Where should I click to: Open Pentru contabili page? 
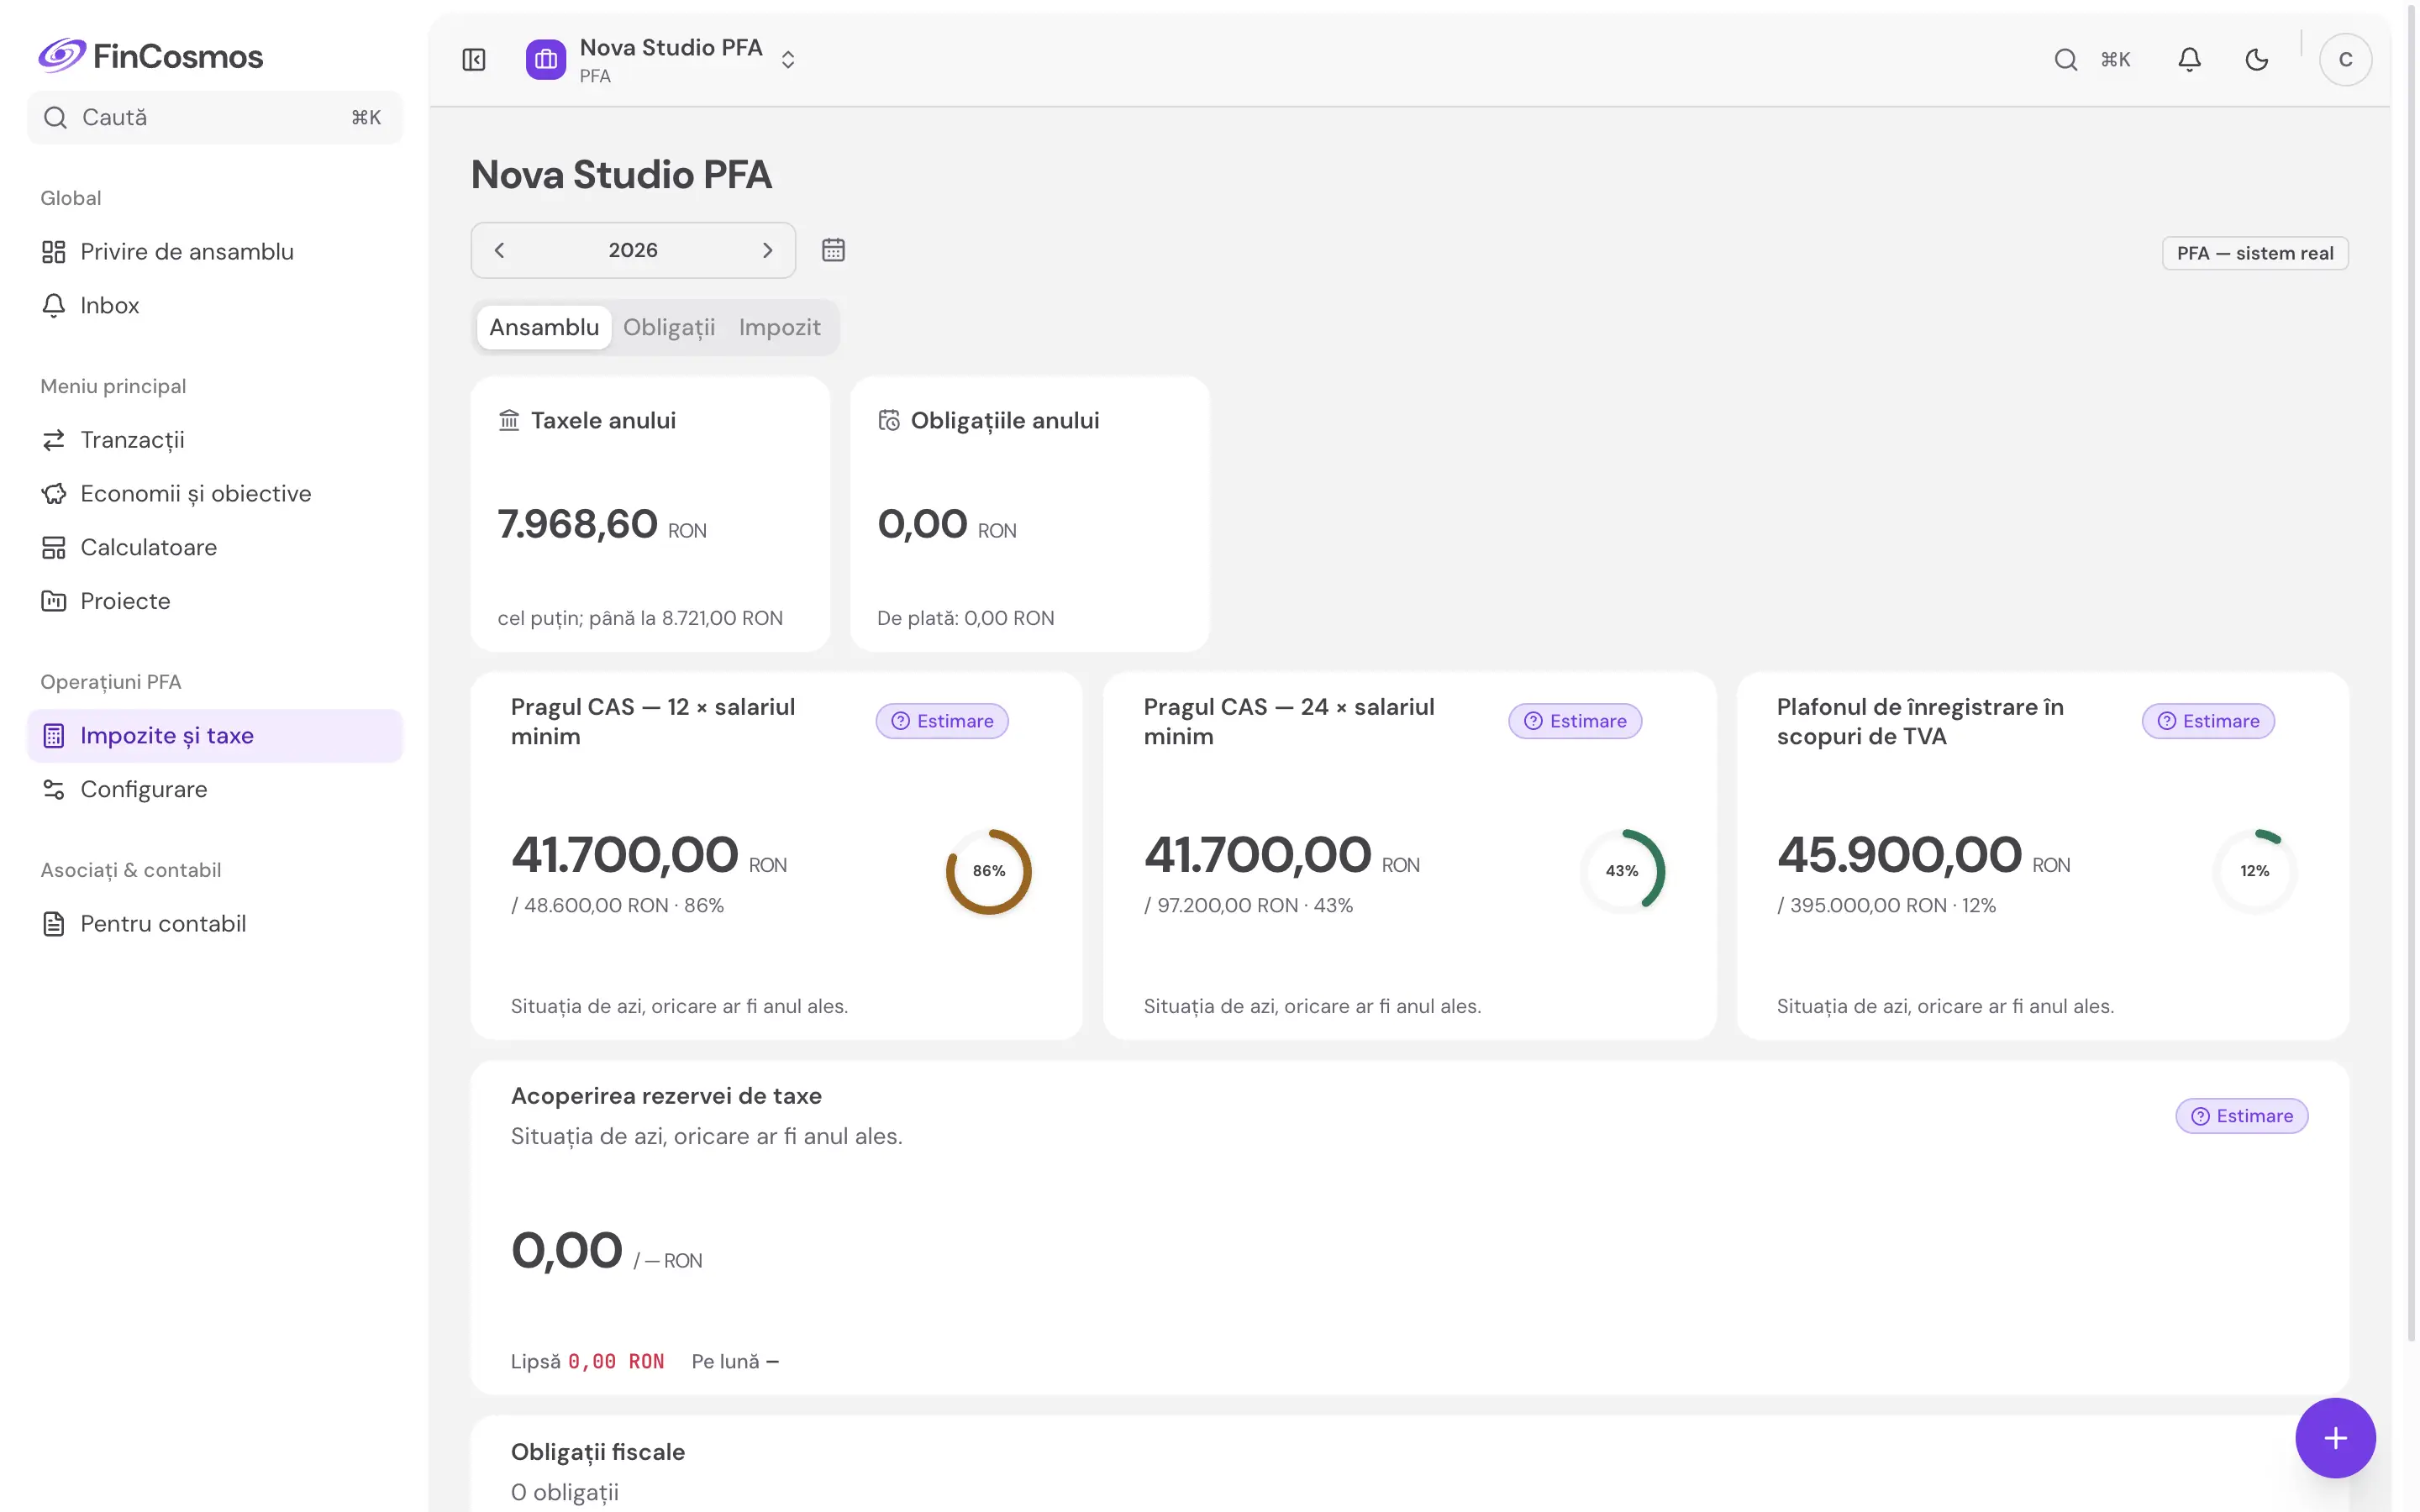click(215, 924)
